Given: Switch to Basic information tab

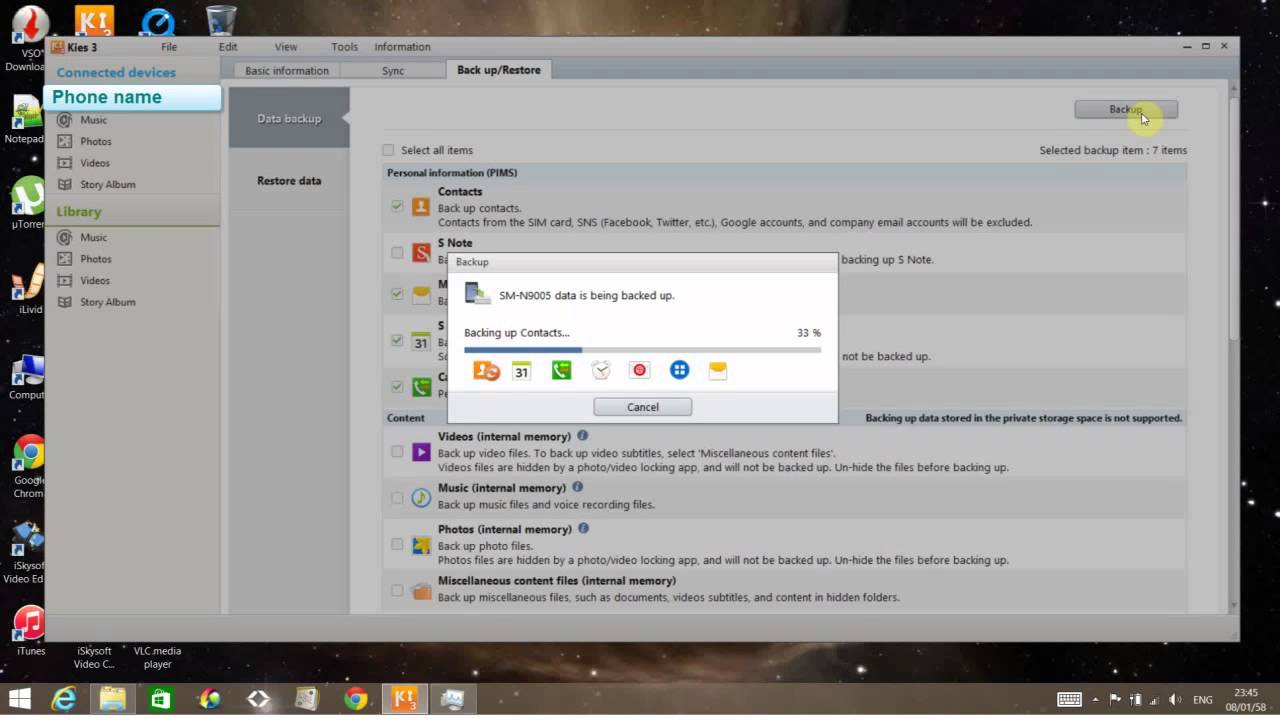Looking at the screenshot, I should click(287, 71).
